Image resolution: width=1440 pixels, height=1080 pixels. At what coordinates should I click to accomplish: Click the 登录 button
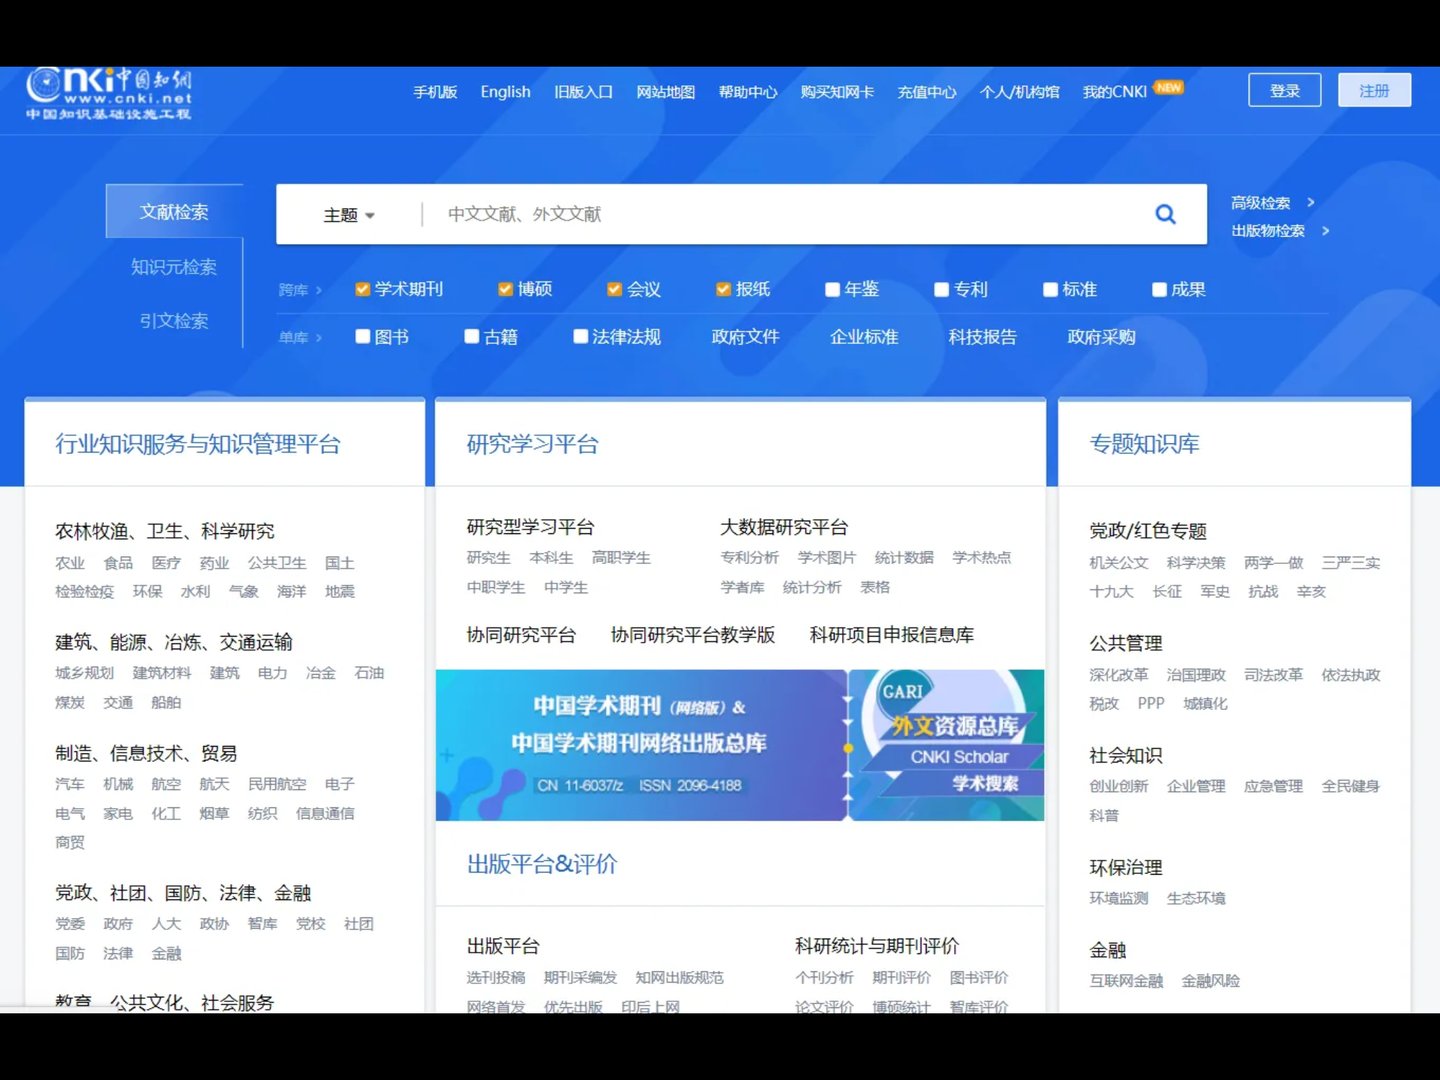coord(1284,89)
